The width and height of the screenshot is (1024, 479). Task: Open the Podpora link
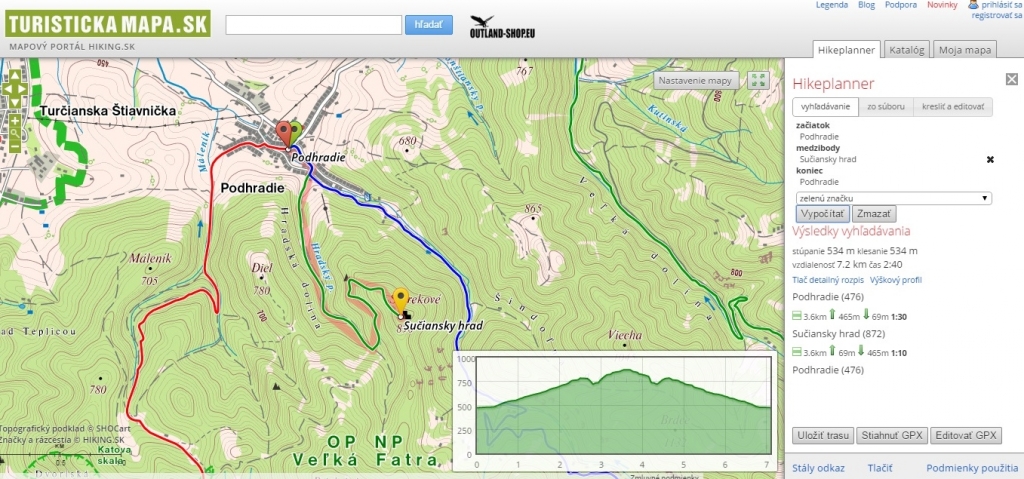coord(901,5)
